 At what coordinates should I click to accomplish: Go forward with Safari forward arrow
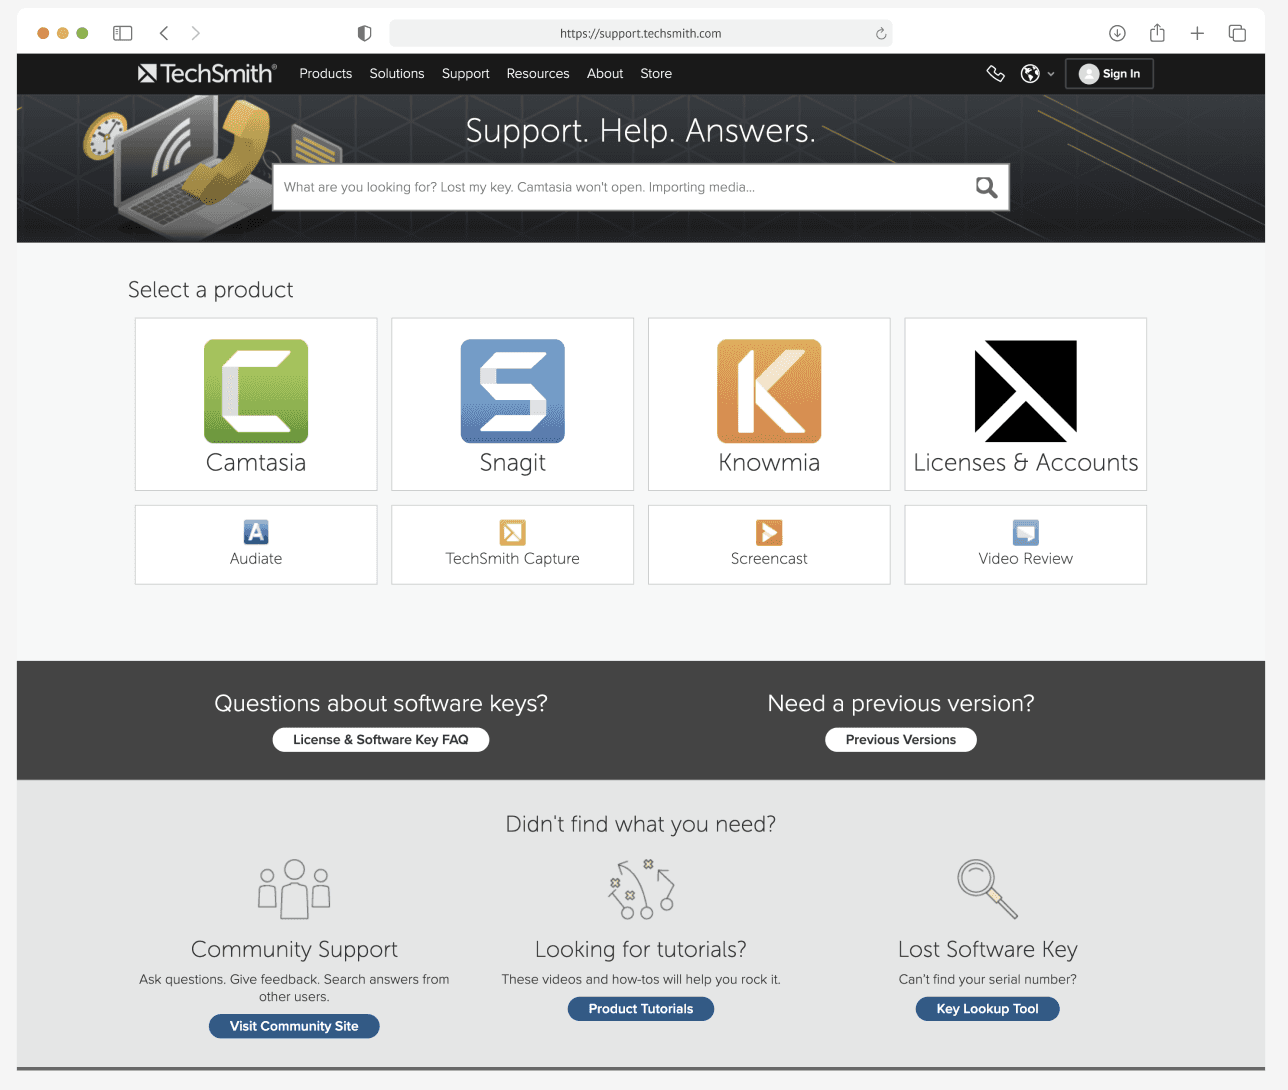point(196,33)
